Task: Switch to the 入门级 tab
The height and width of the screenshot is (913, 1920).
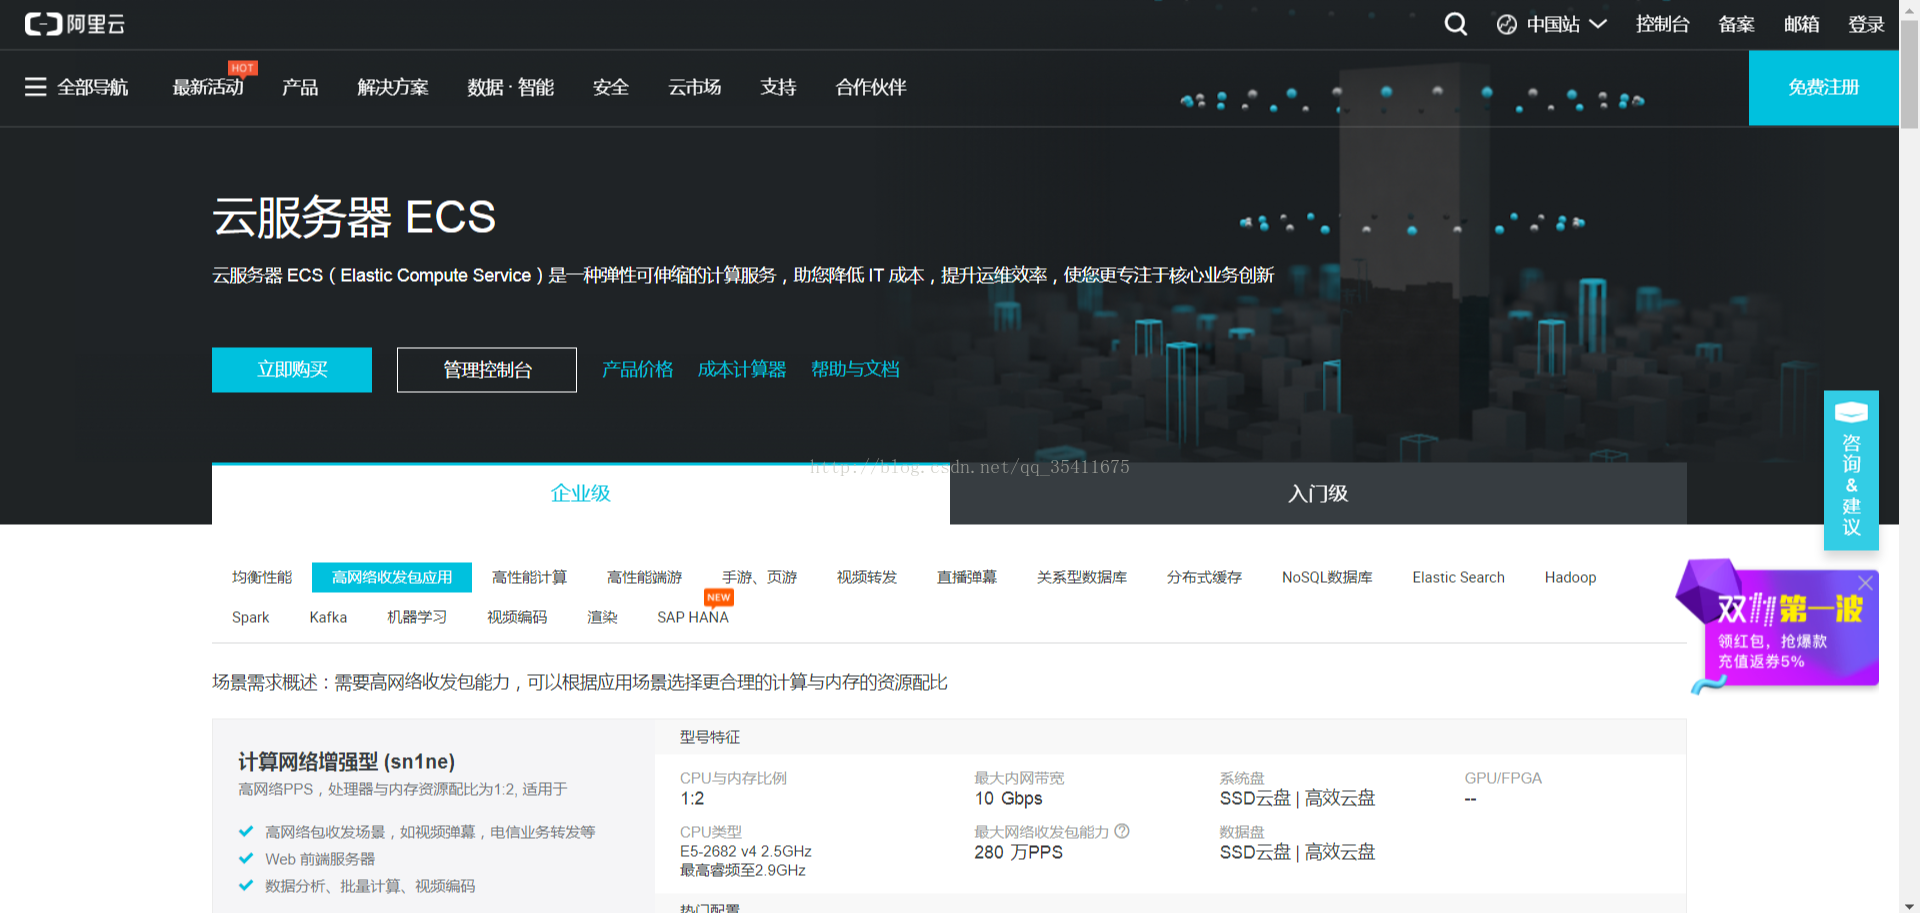Action: click(x=1318, y=493)
